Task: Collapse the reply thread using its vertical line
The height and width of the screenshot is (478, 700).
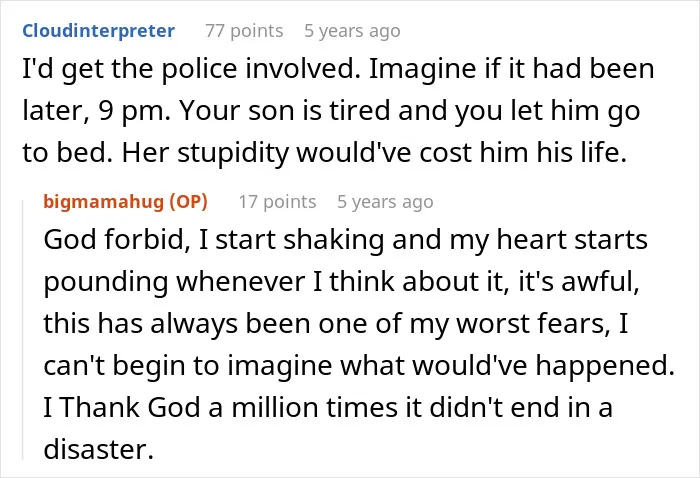Action: tap(23, 330)
